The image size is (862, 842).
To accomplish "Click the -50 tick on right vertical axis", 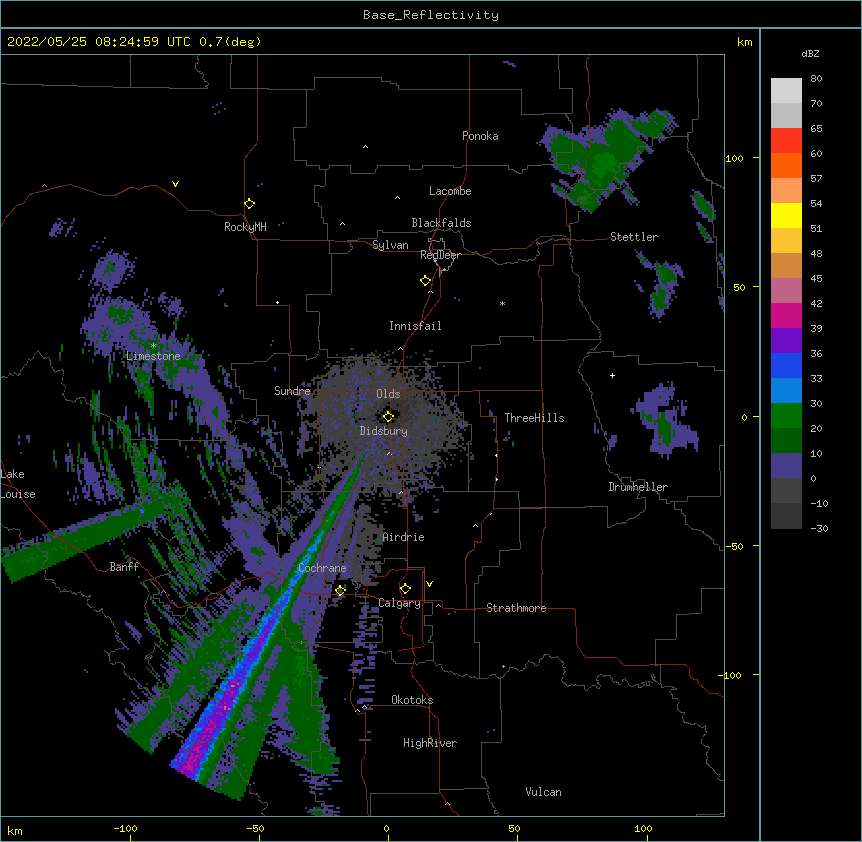I will point(734,546).
